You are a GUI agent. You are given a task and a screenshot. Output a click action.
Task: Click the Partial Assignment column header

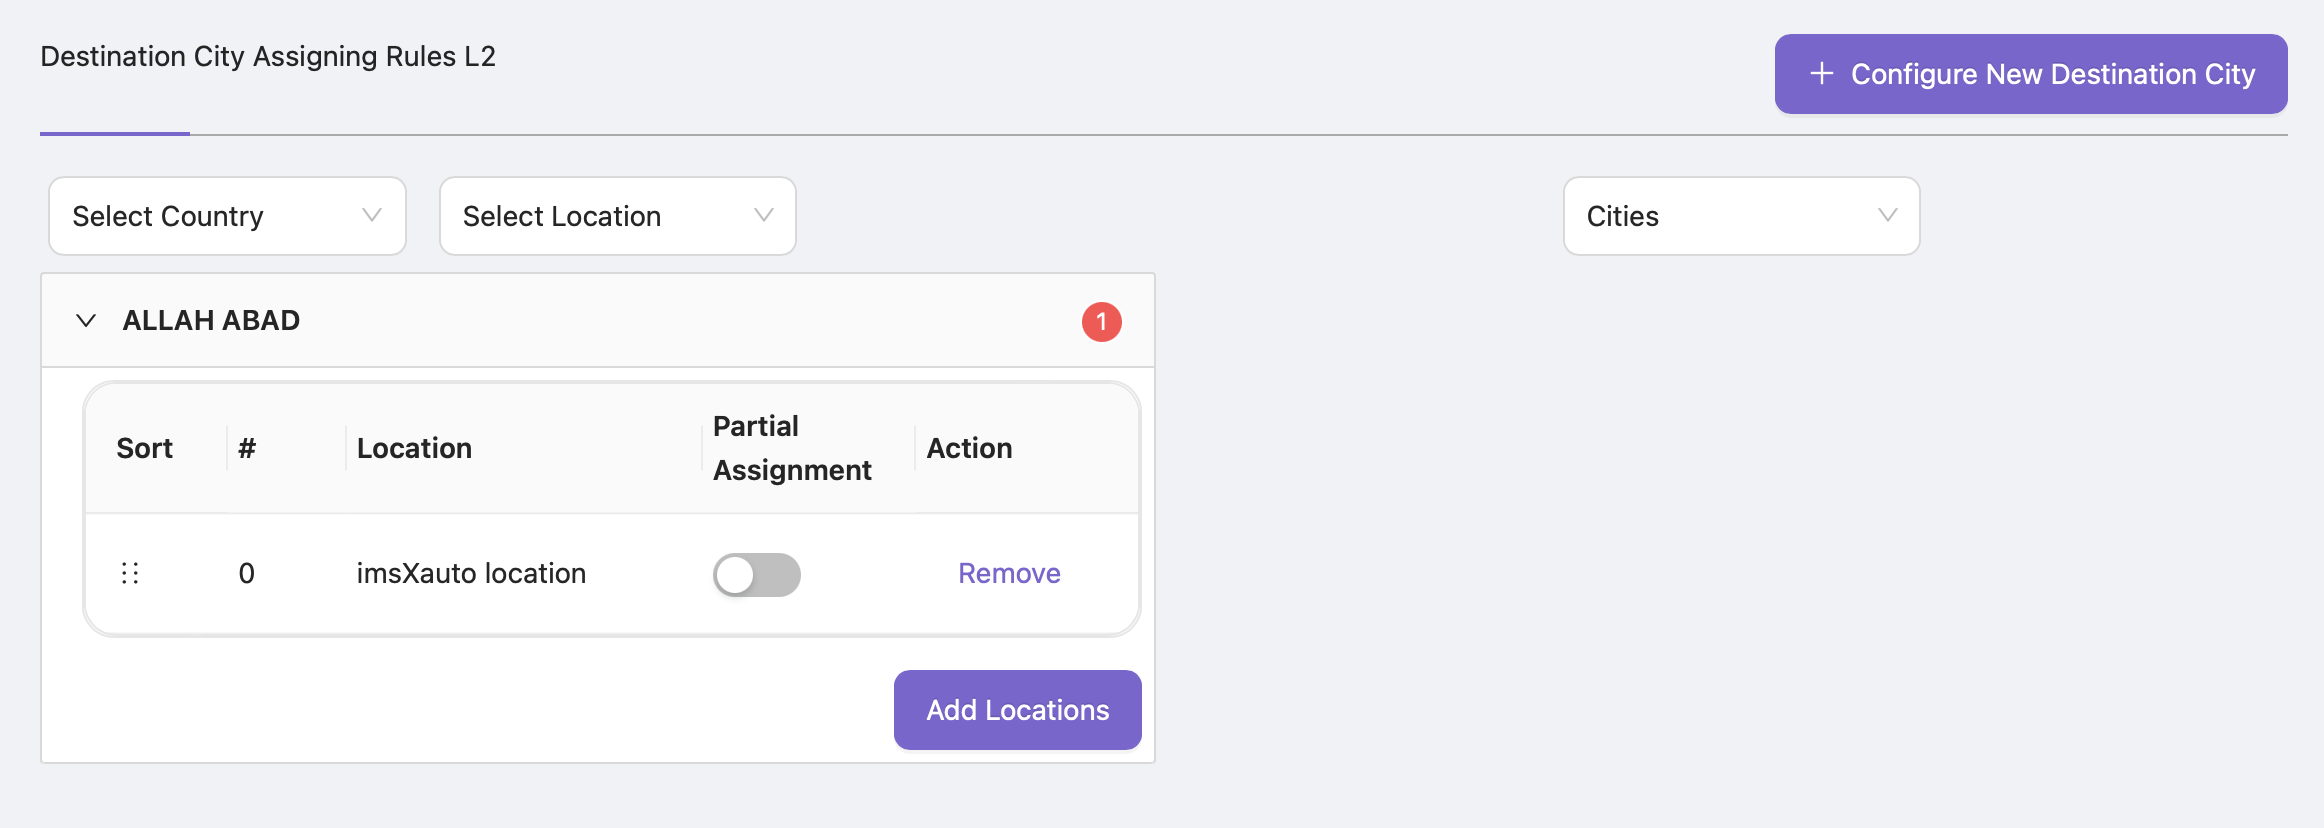coord(791,448)
